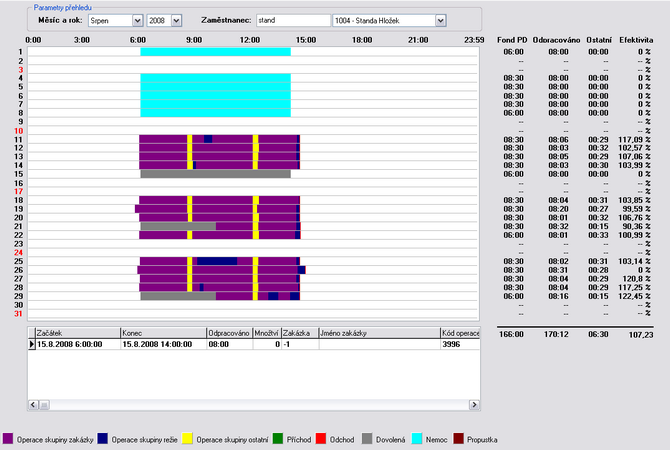The width and height of the screenshot is (670, 450).
Task: Click day number 3 in the calendar
Action: pyautogui.click(x=21, y=70)
